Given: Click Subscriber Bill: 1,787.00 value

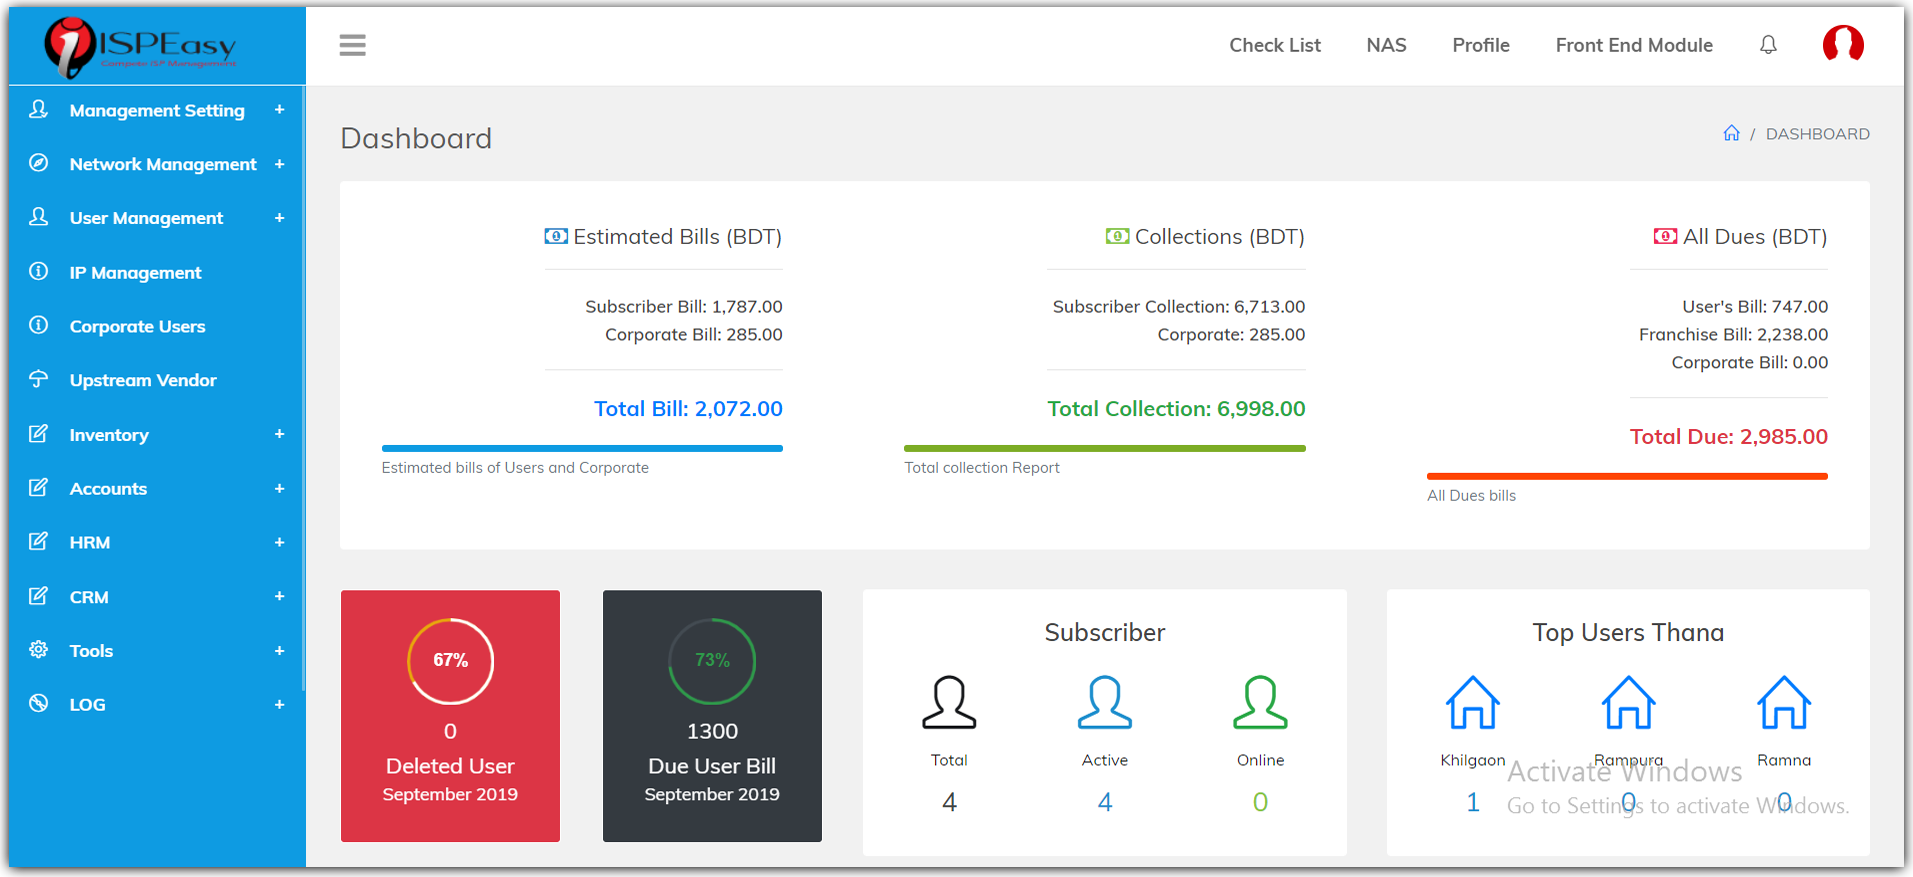Looking at the screenshot, I should tap(684, 306).
